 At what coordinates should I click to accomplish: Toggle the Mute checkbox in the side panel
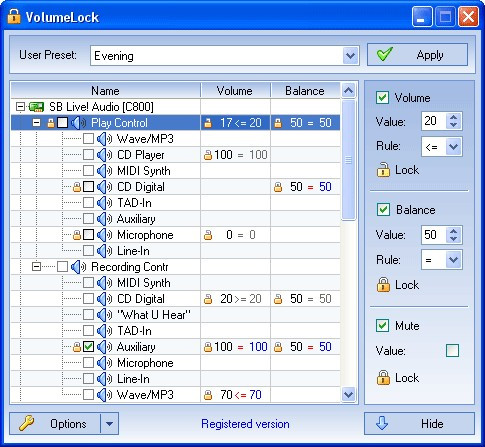[382, 325]
